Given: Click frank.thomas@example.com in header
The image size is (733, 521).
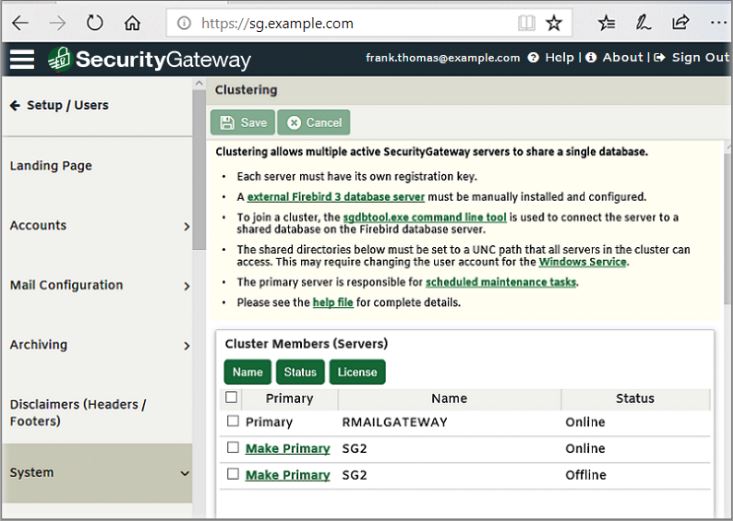Looking at the screenshot, I should coord(443,58).
